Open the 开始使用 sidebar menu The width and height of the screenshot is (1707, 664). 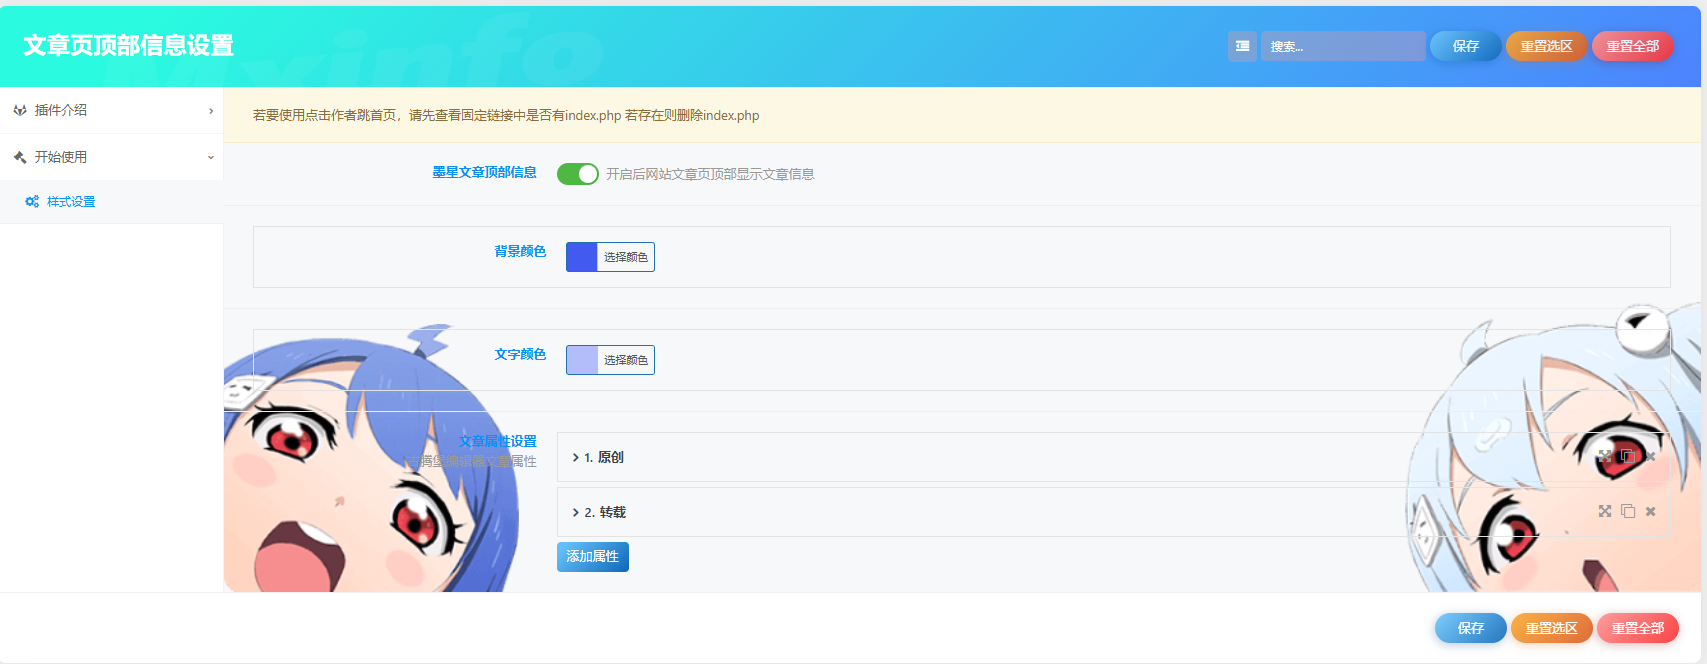click(111, 157)
